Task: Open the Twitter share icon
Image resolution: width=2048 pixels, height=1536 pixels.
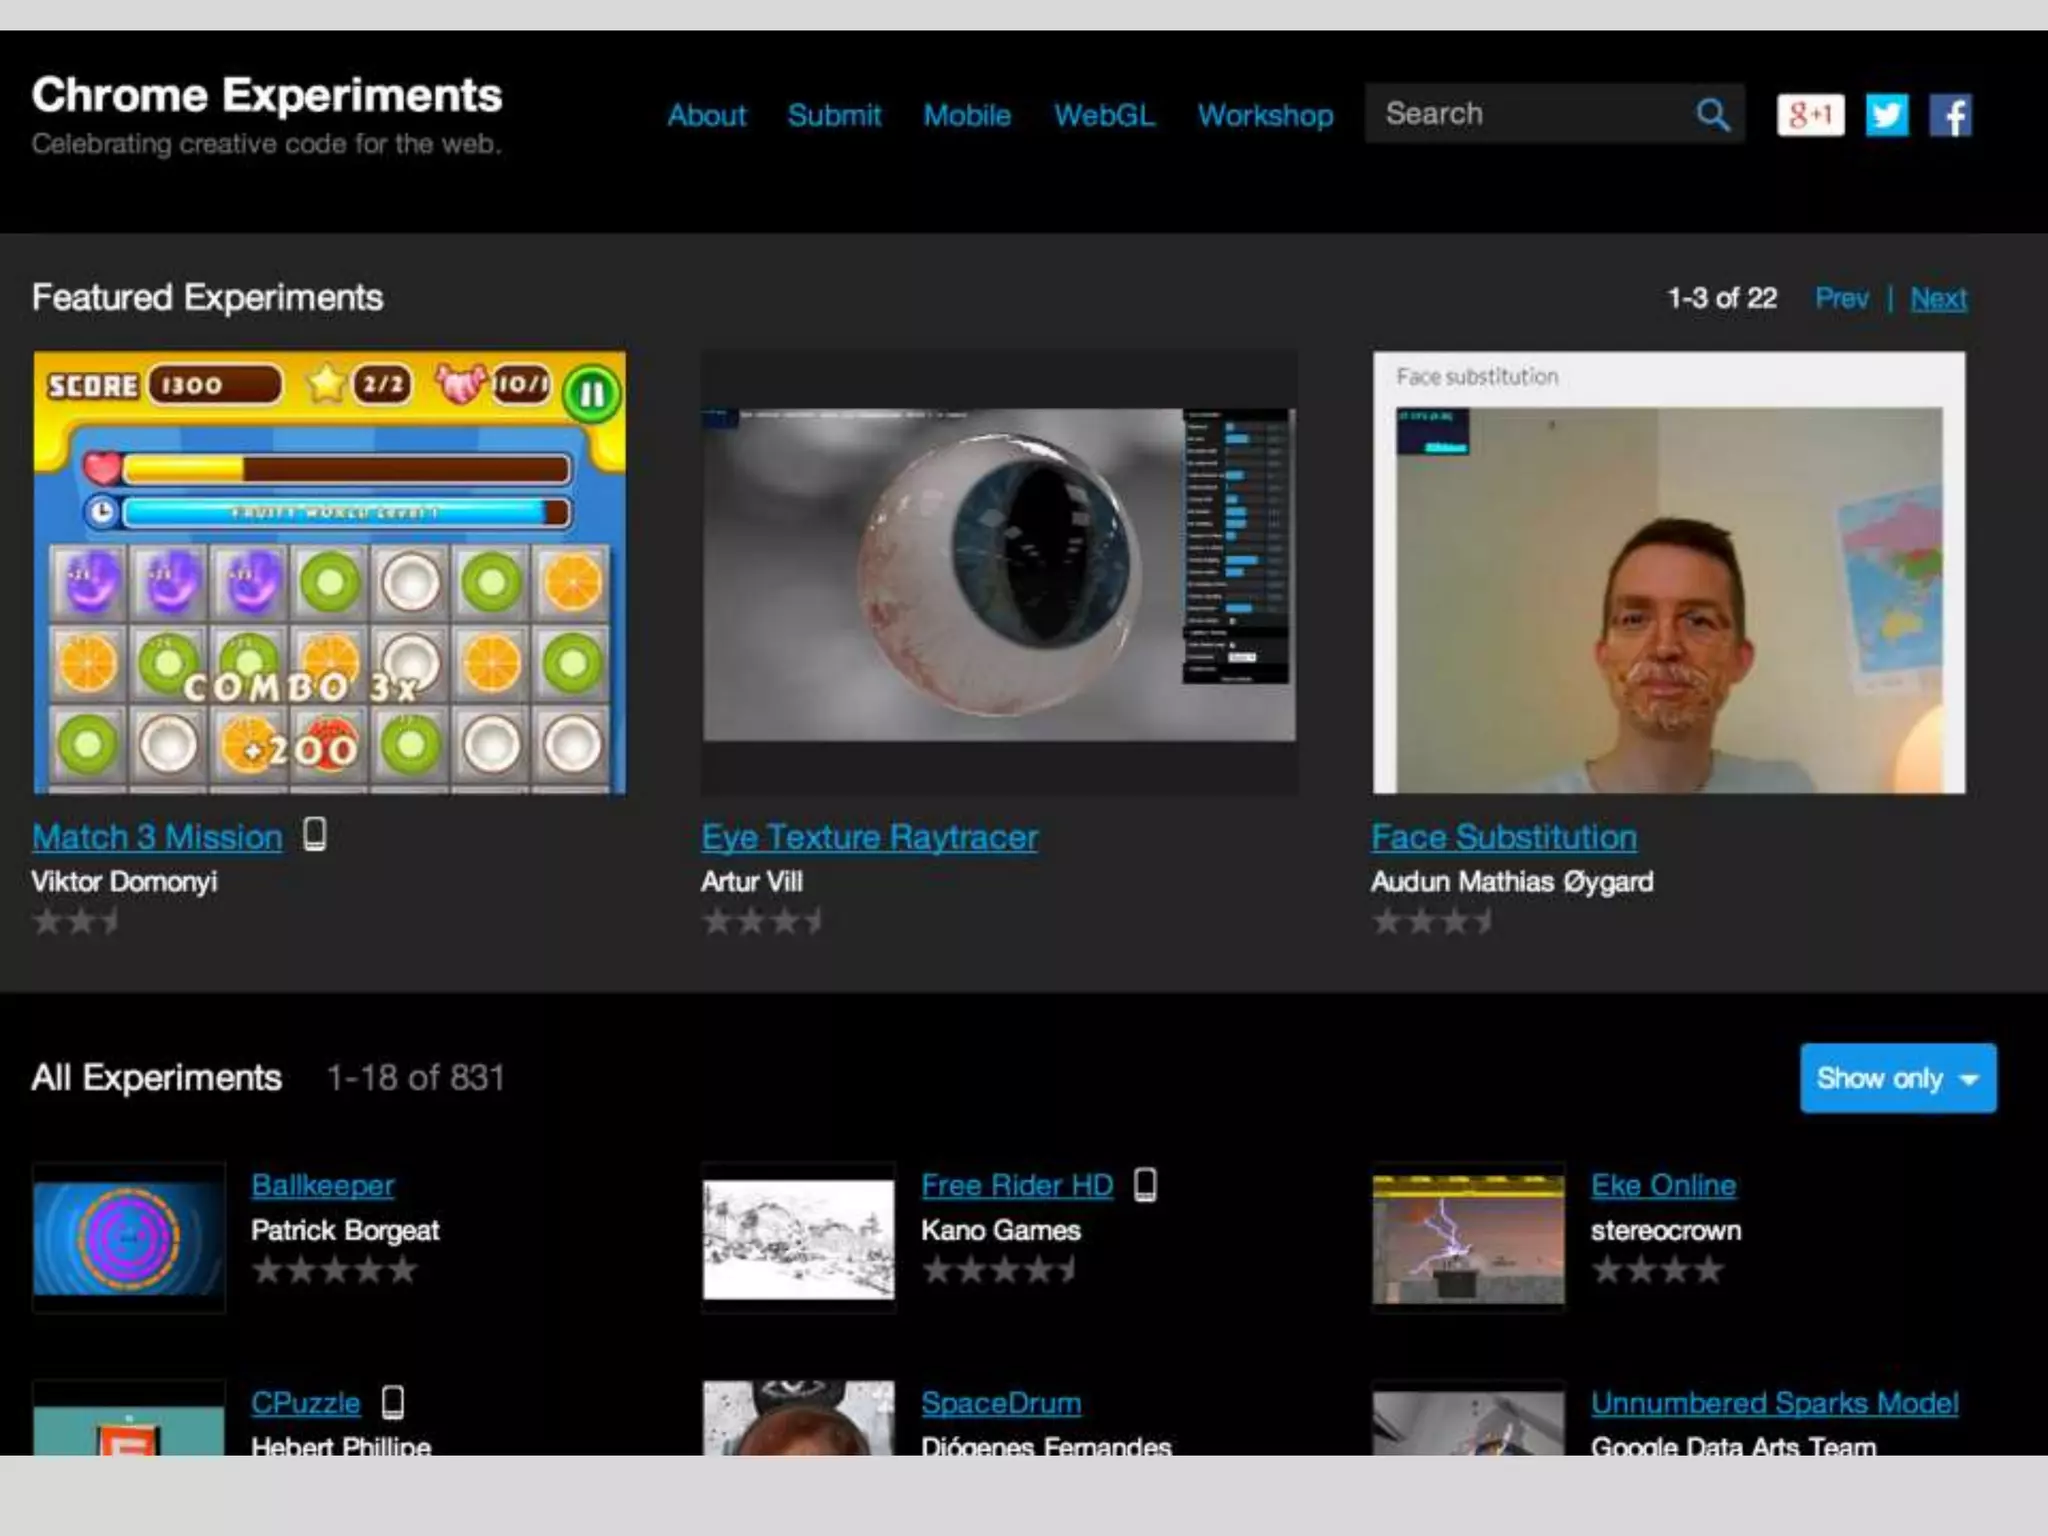Action: tap(1887, 115)
